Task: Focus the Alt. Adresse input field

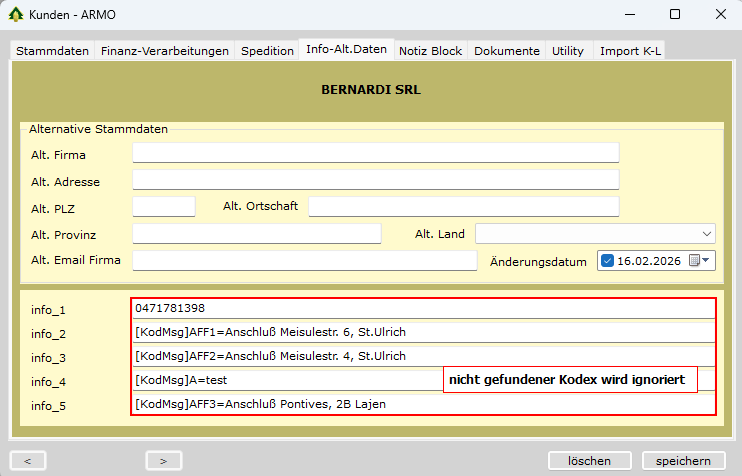Action: [375, 180]
